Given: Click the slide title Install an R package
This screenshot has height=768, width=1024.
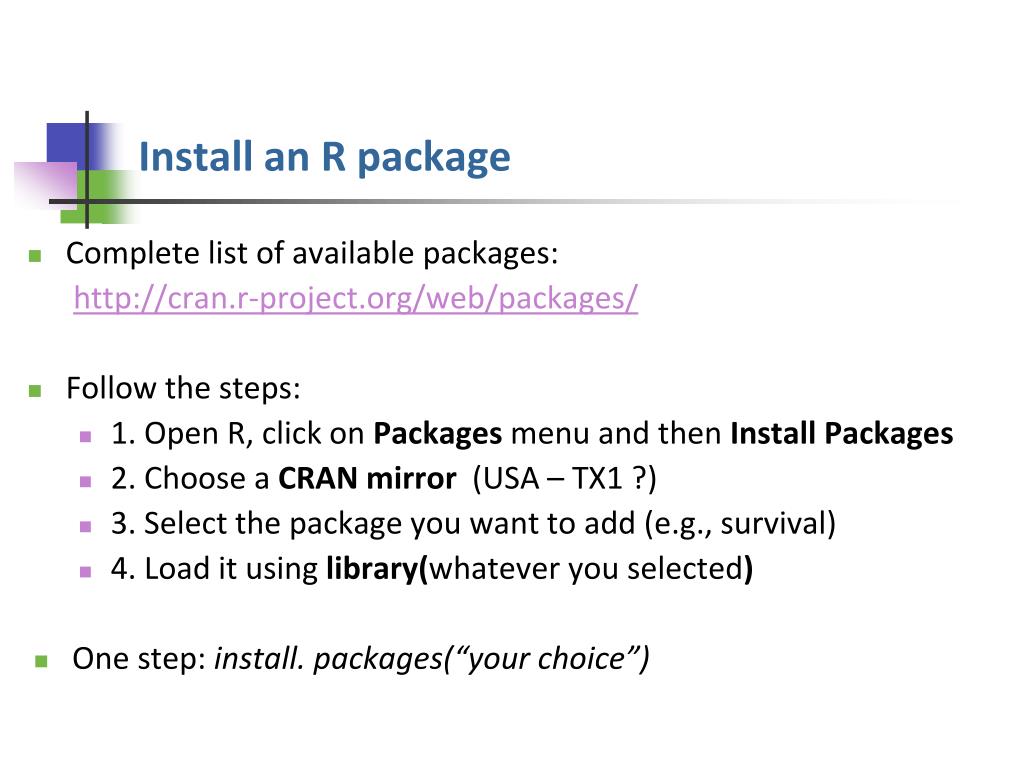Looking at the screenshot, I should pyautogui.click(x=325, y=157).
